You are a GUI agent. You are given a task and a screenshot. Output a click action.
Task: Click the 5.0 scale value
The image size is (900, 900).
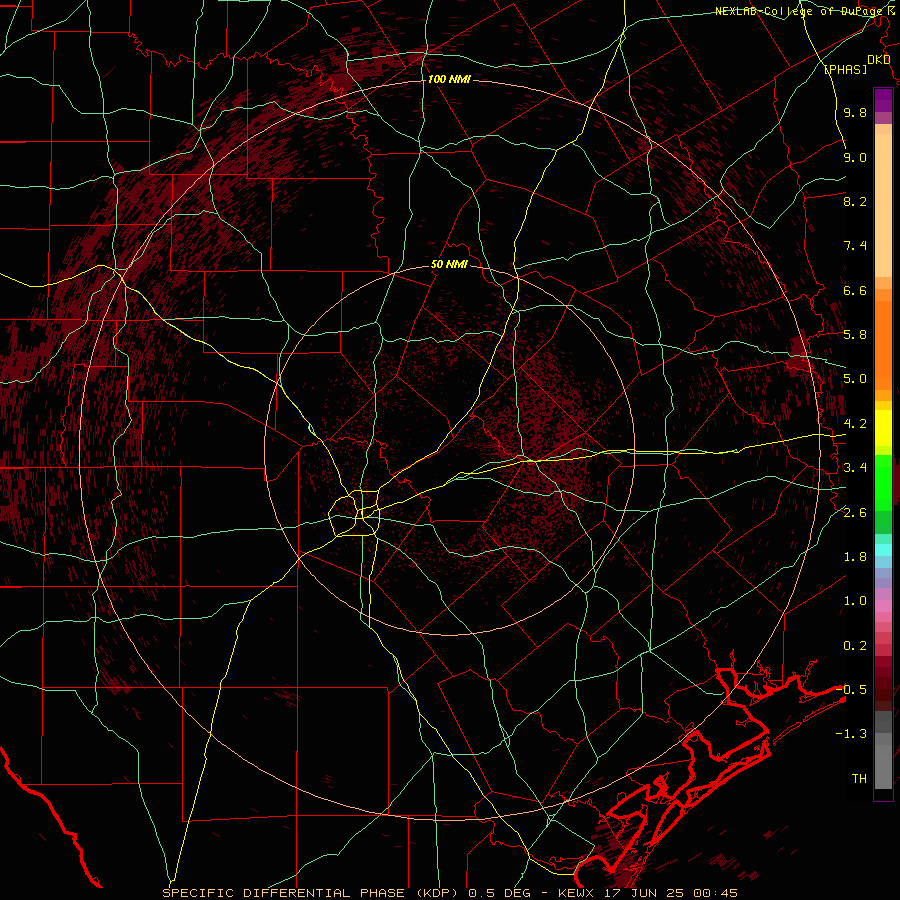pos(855,379)
